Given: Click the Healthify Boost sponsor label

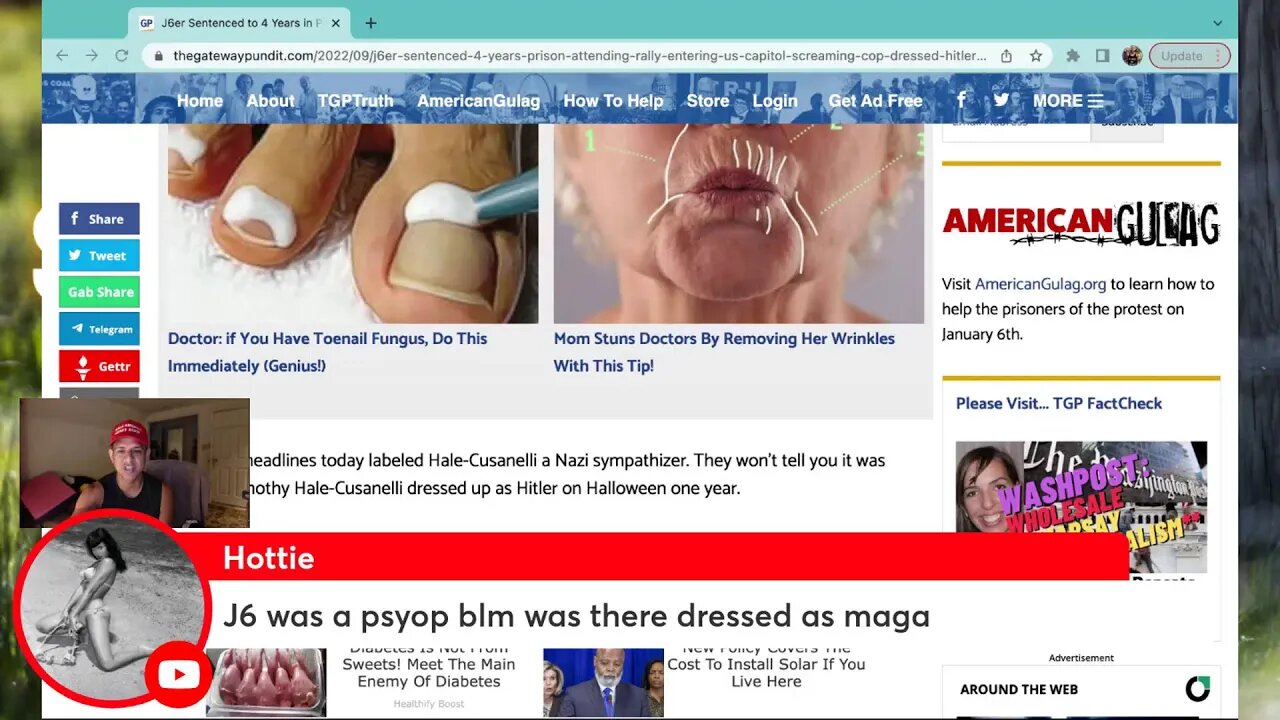Looking at the screenshot, I should pyautogui.click(x=428, y=704).
